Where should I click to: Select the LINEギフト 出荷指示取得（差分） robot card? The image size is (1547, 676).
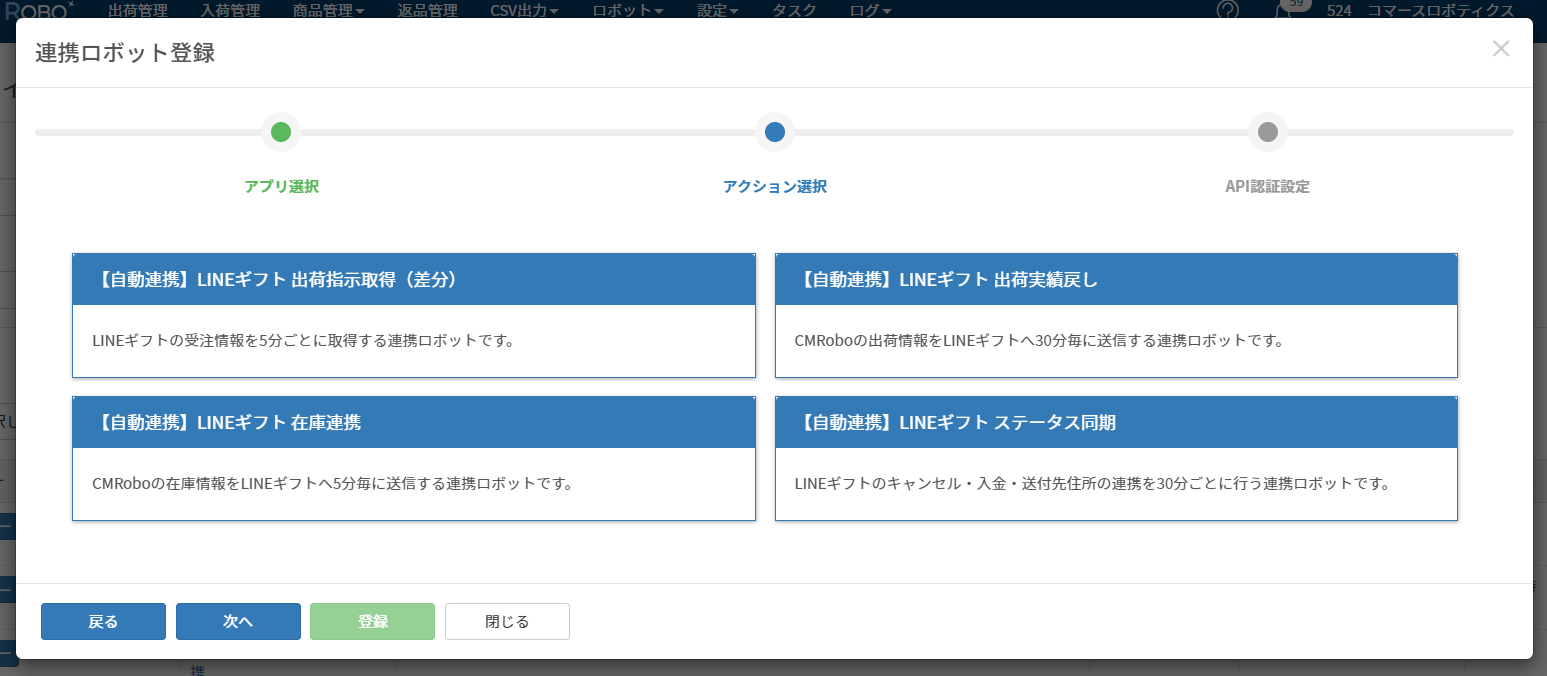(x=414, y=315)
